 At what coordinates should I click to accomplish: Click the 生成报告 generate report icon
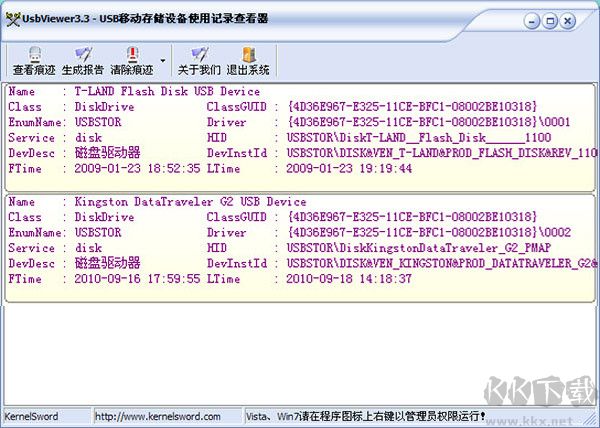tap(83, 61)
